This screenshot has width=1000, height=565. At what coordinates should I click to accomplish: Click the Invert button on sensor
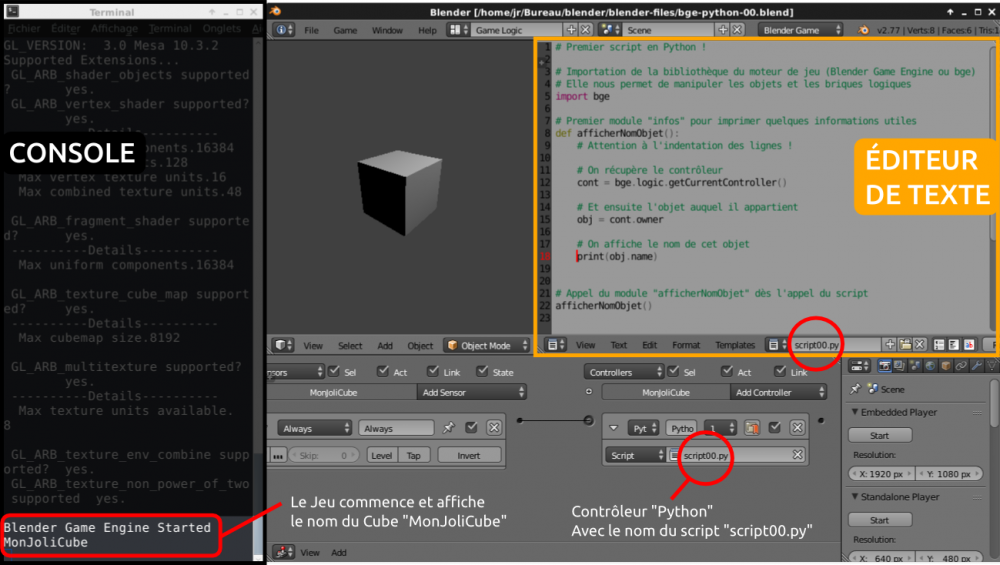468,455
